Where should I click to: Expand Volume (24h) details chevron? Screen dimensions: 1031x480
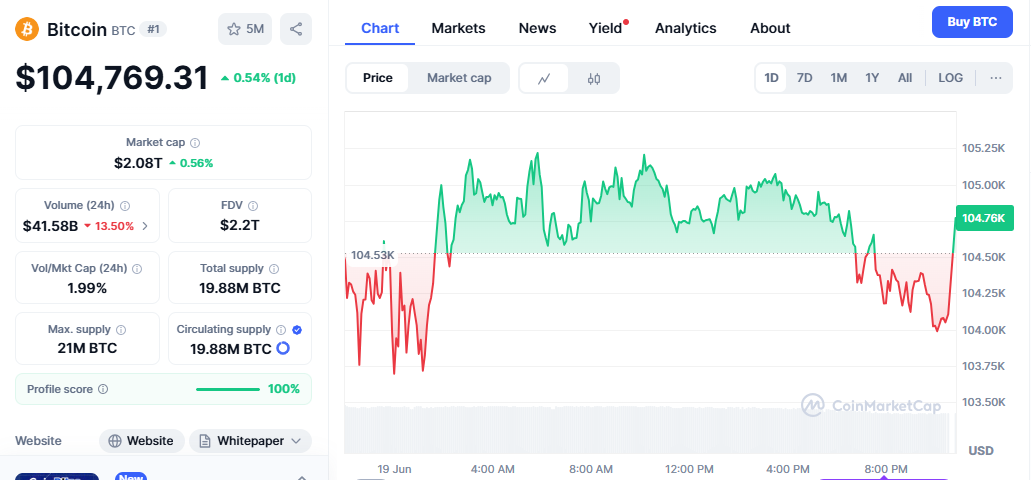click(145, 226)
